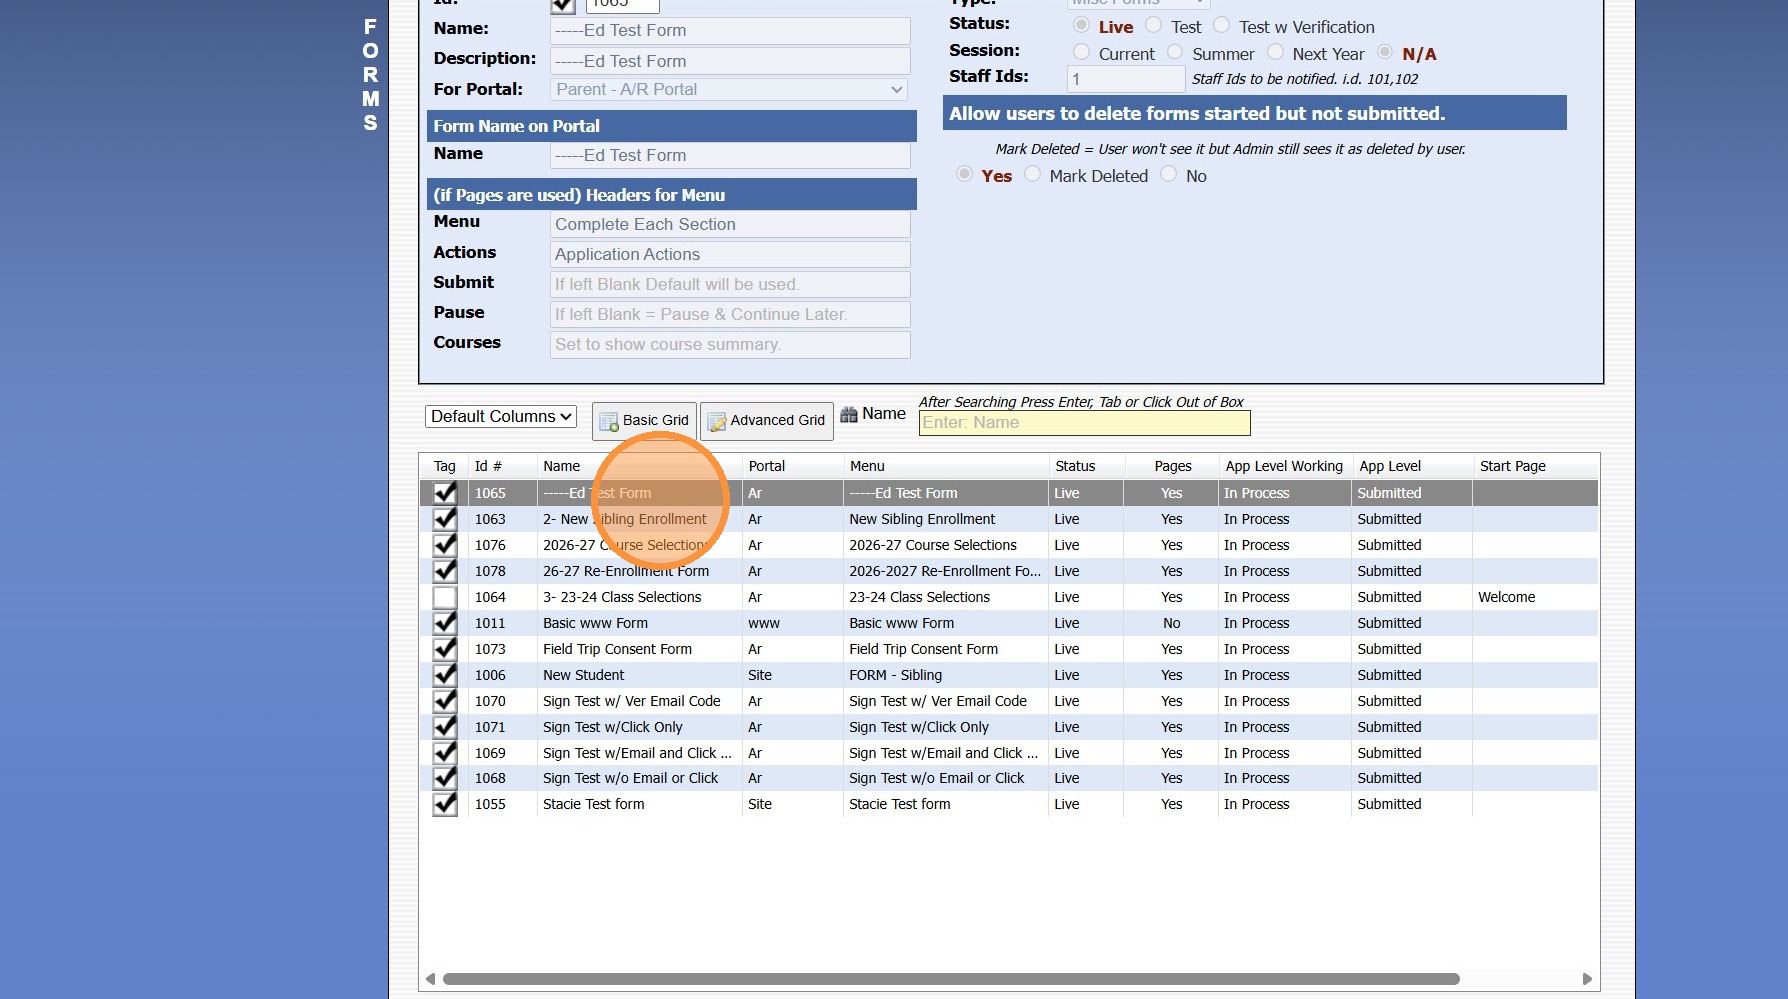Select "Field Trip Consent Form" in the Name column
This screenshot has height=999, width=1788.
point(617,649)
